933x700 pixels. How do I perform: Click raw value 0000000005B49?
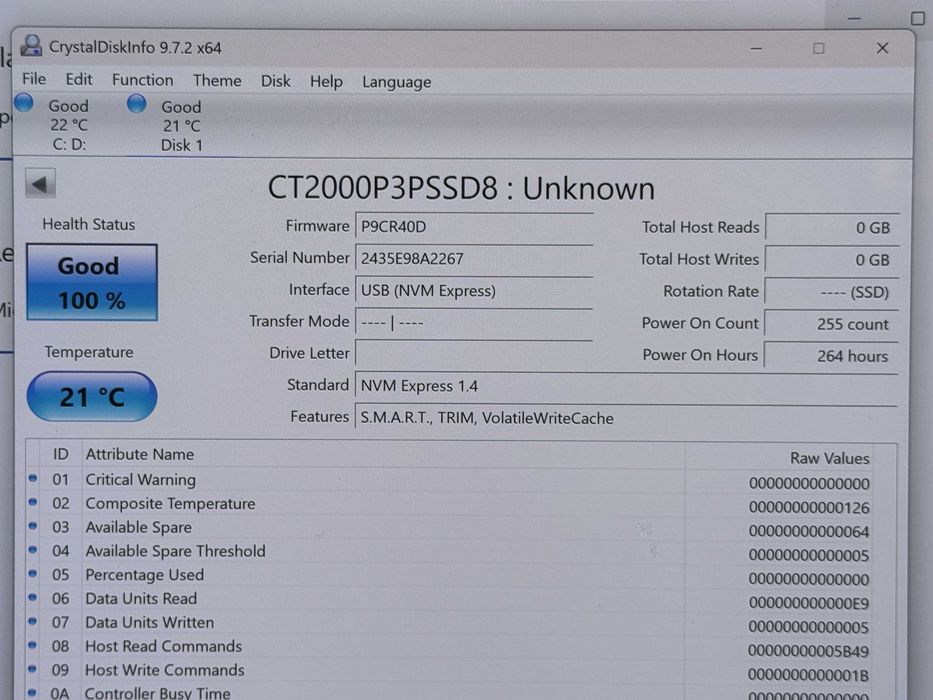pos(808,651)
